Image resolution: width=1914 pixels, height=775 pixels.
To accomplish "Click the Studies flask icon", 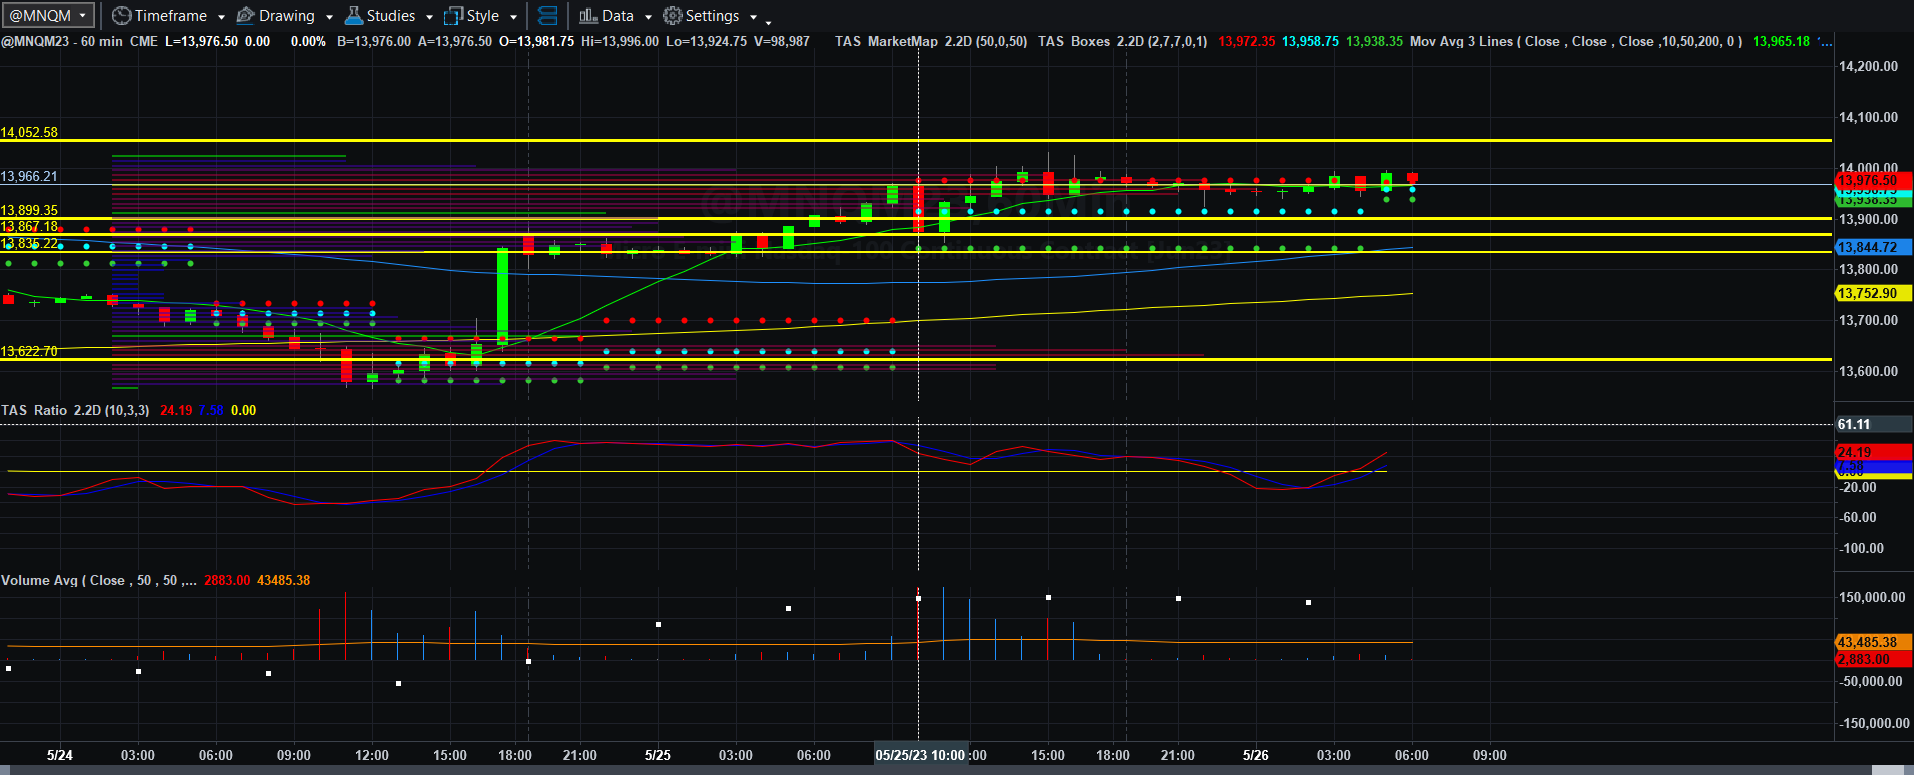I will 354,16.
